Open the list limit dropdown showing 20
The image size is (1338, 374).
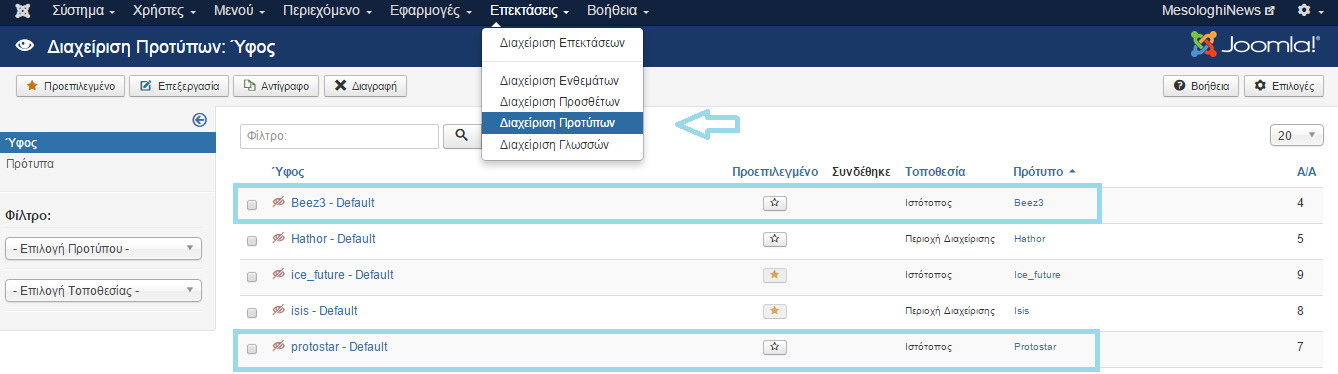(1296, 135)
